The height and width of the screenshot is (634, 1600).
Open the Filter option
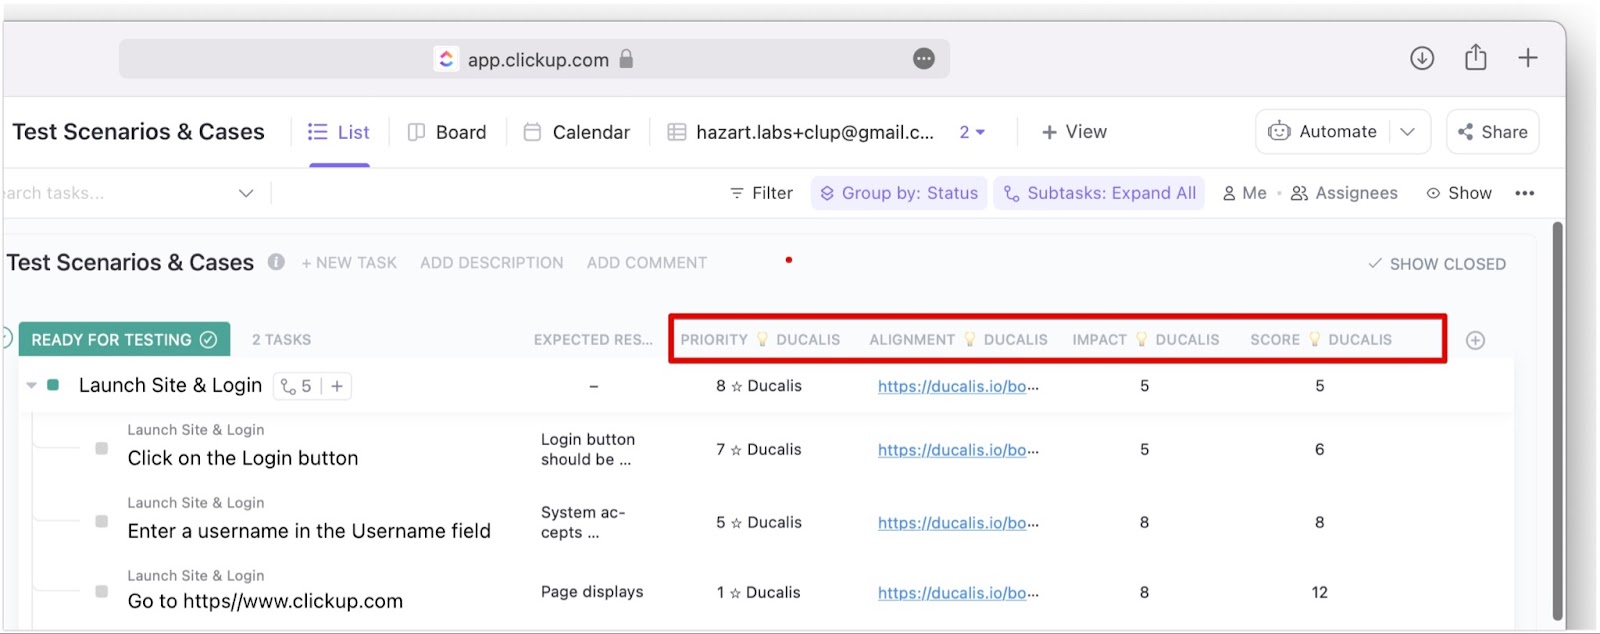click(x=761, y=193)
